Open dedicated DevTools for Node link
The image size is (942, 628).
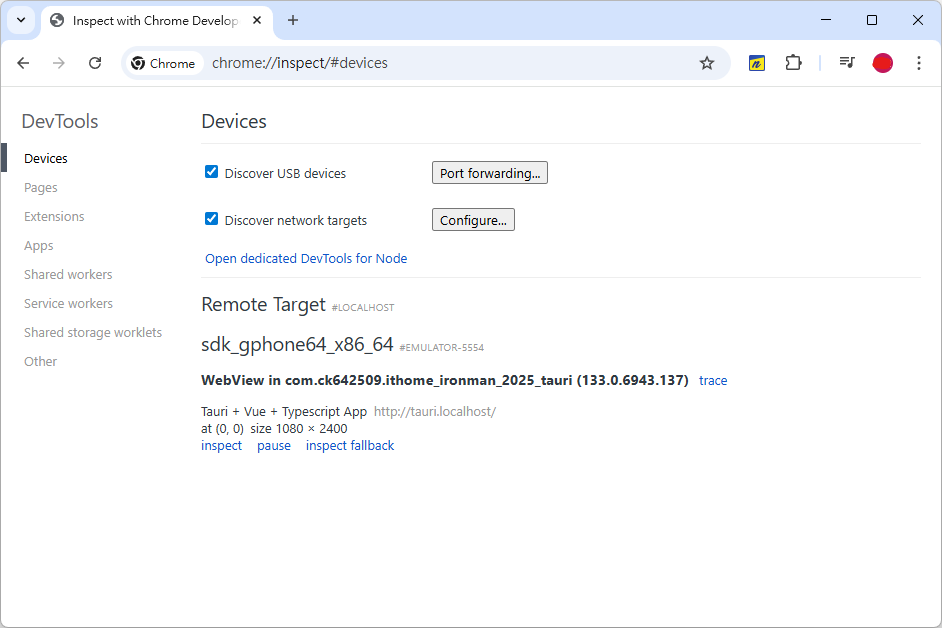[306, 258]
